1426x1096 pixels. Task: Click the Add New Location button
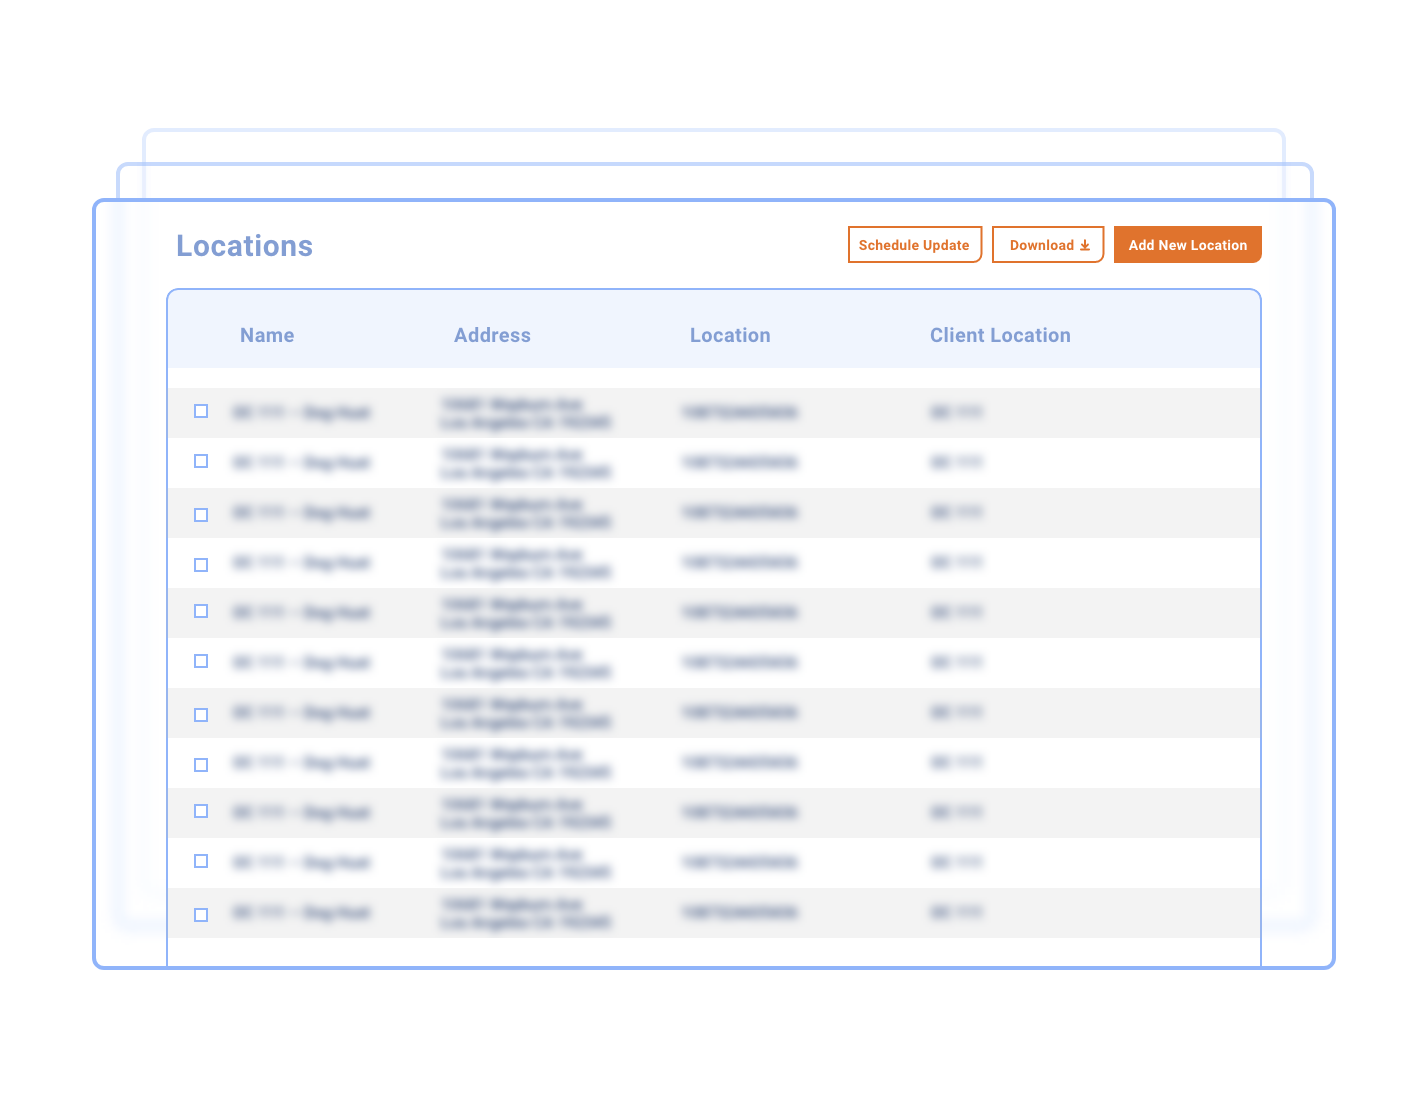point(1187,245)
